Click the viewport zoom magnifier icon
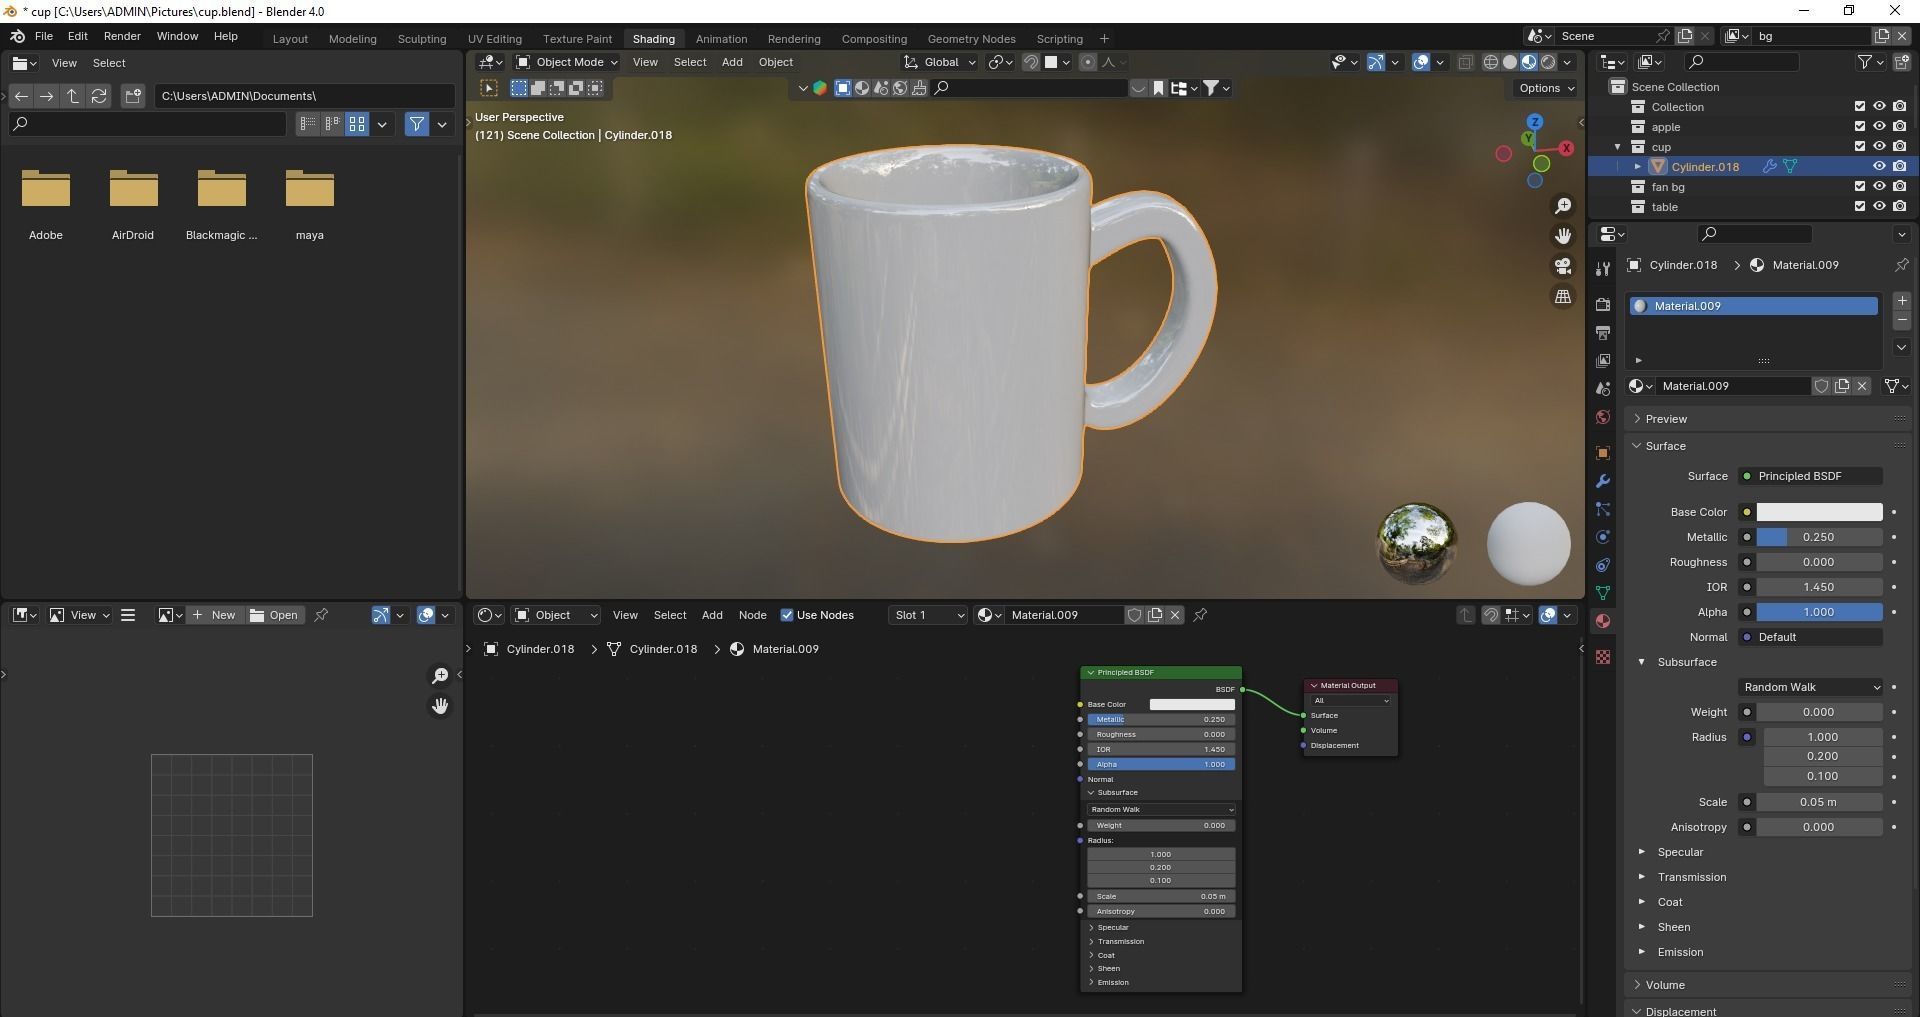 [1562, 206]
